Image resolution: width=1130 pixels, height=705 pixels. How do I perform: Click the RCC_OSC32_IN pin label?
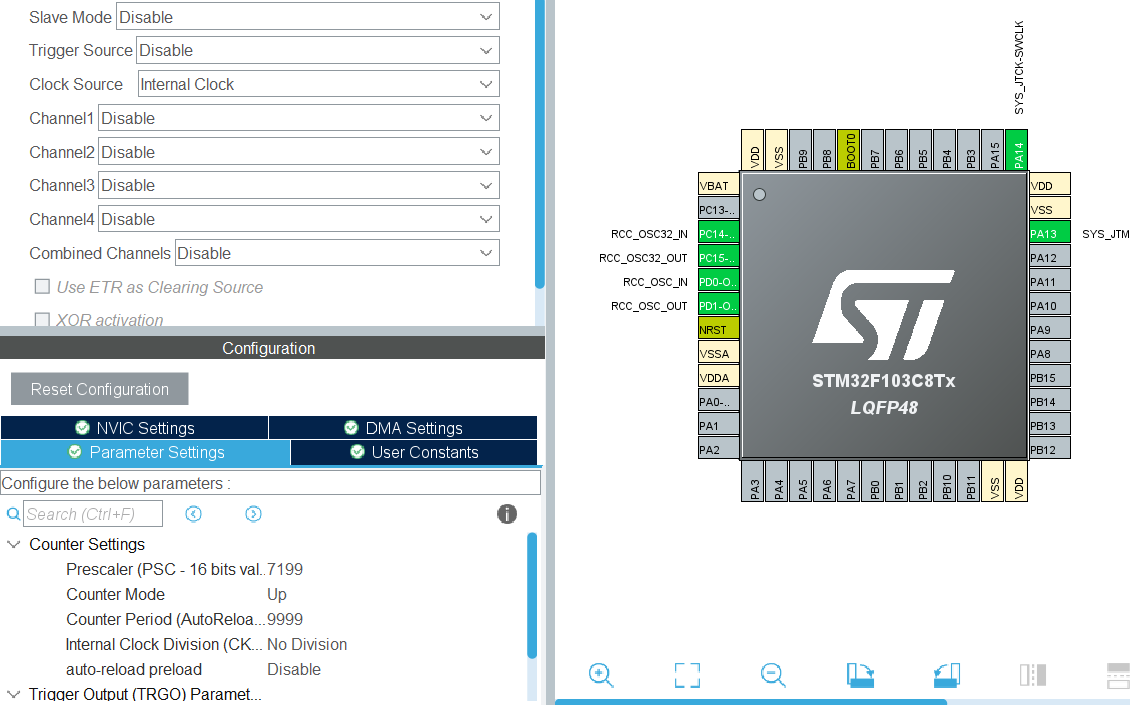[x=649, y=234]
